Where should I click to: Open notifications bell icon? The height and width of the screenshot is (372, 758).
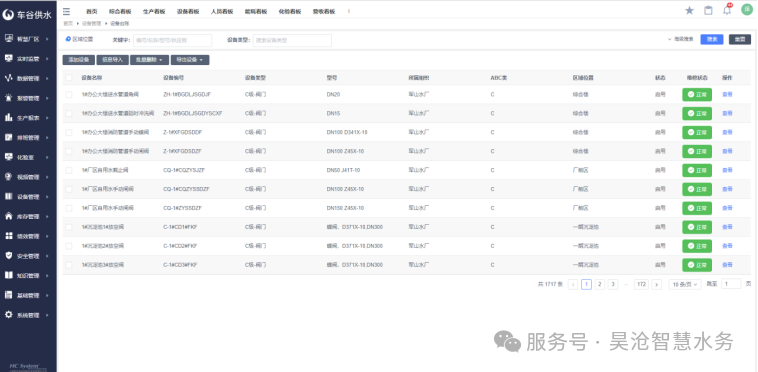pos(727,10)
